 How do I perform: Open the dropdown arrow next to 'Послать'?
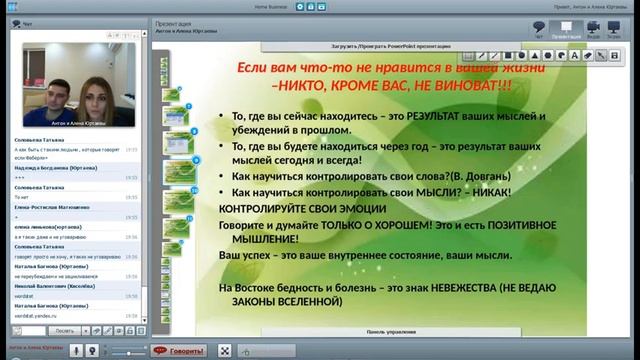(x=86, y=331)
